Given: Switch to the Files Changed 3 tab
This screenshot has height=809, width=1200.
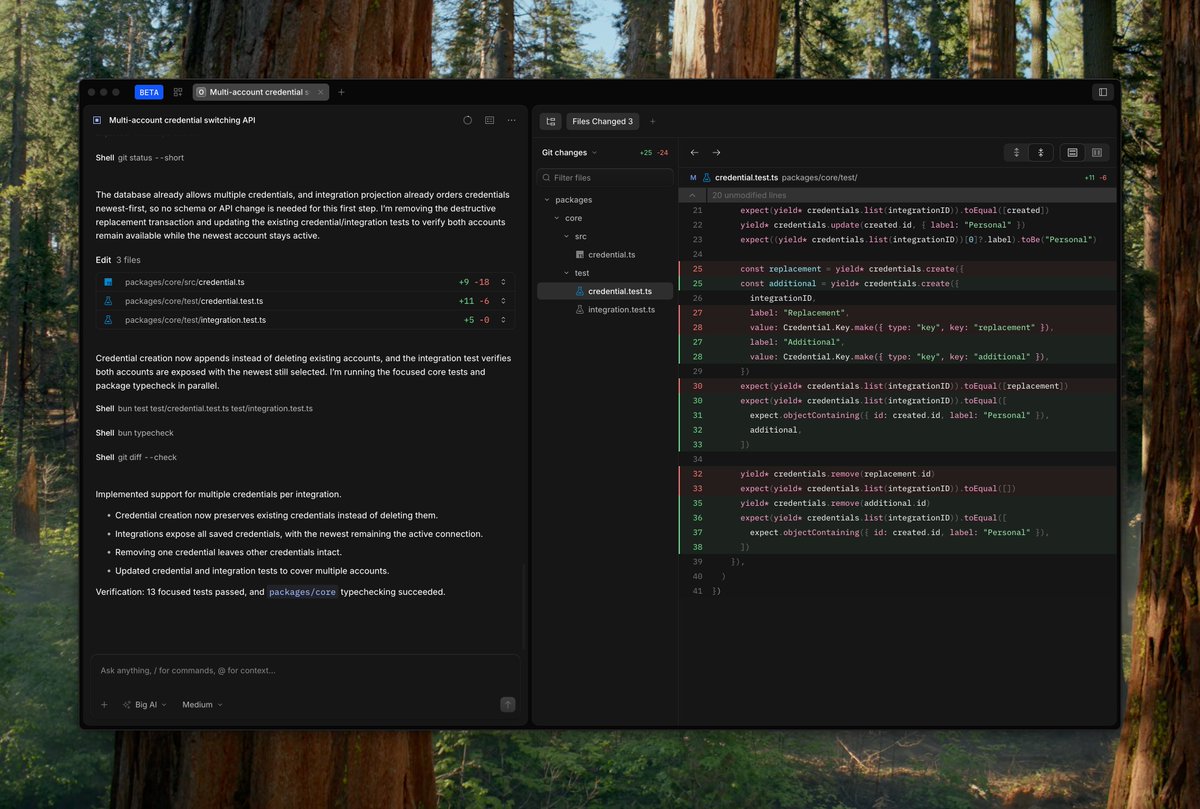Looking at the screenshot, I should [x=602, y=121].
